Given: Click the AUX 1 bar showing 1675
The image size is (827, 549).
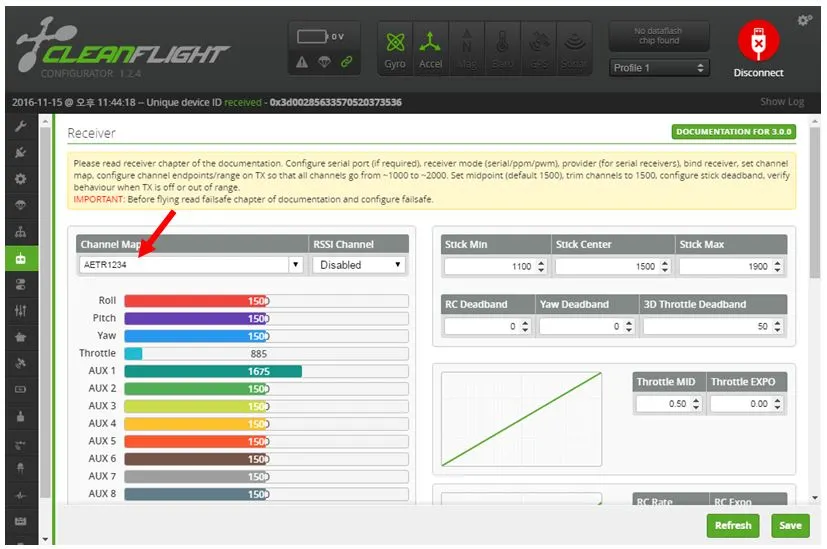Looking at the screenshot, I should click(266, 371).
